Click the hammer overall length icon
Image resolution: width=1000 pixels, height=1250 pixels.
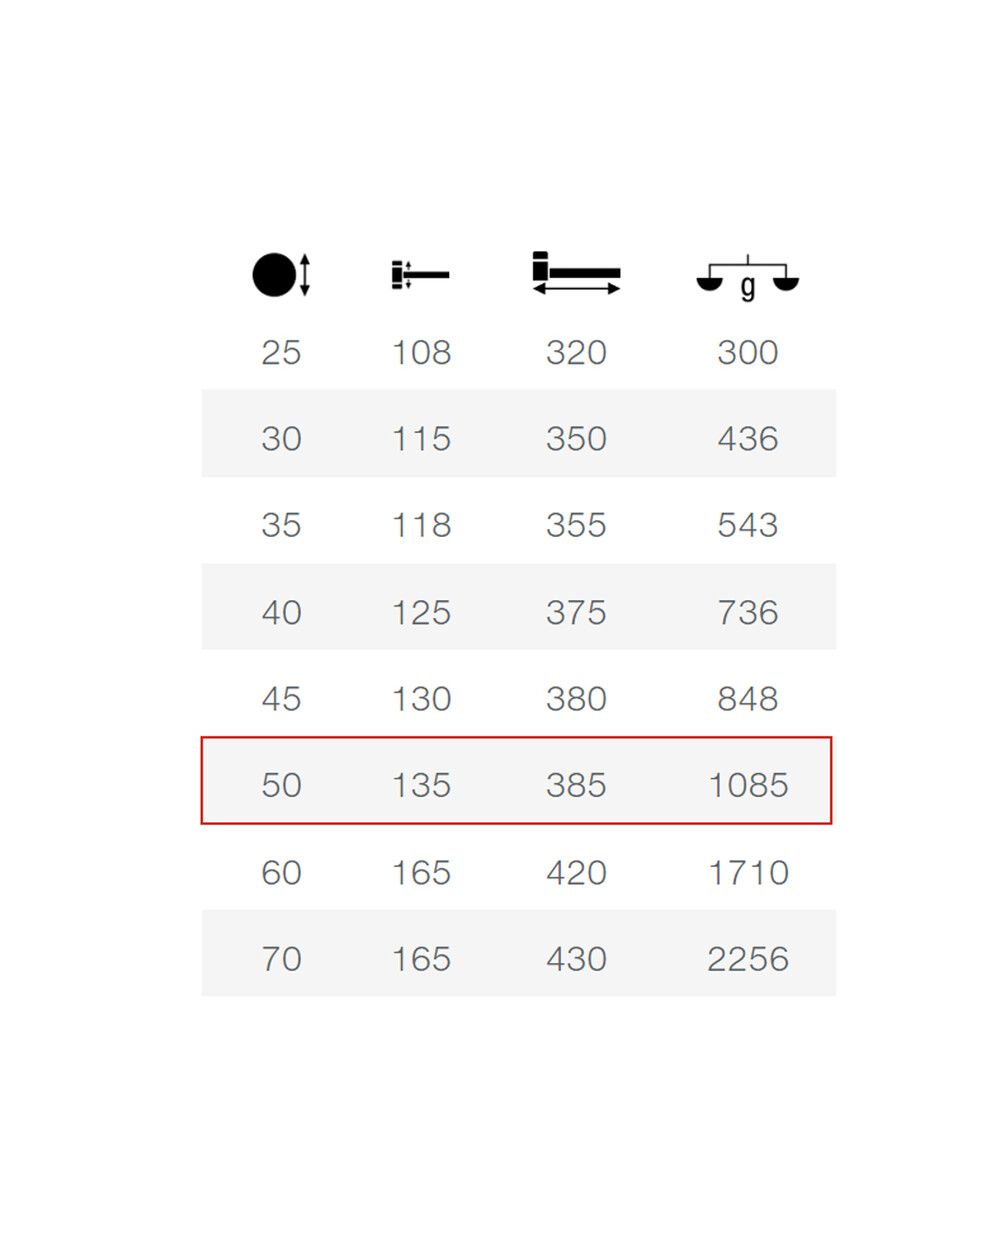576,273
